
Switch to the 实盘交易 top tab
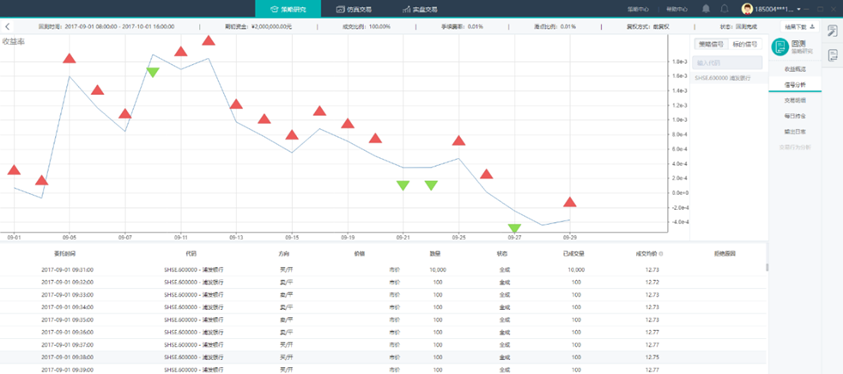point(419,9)
